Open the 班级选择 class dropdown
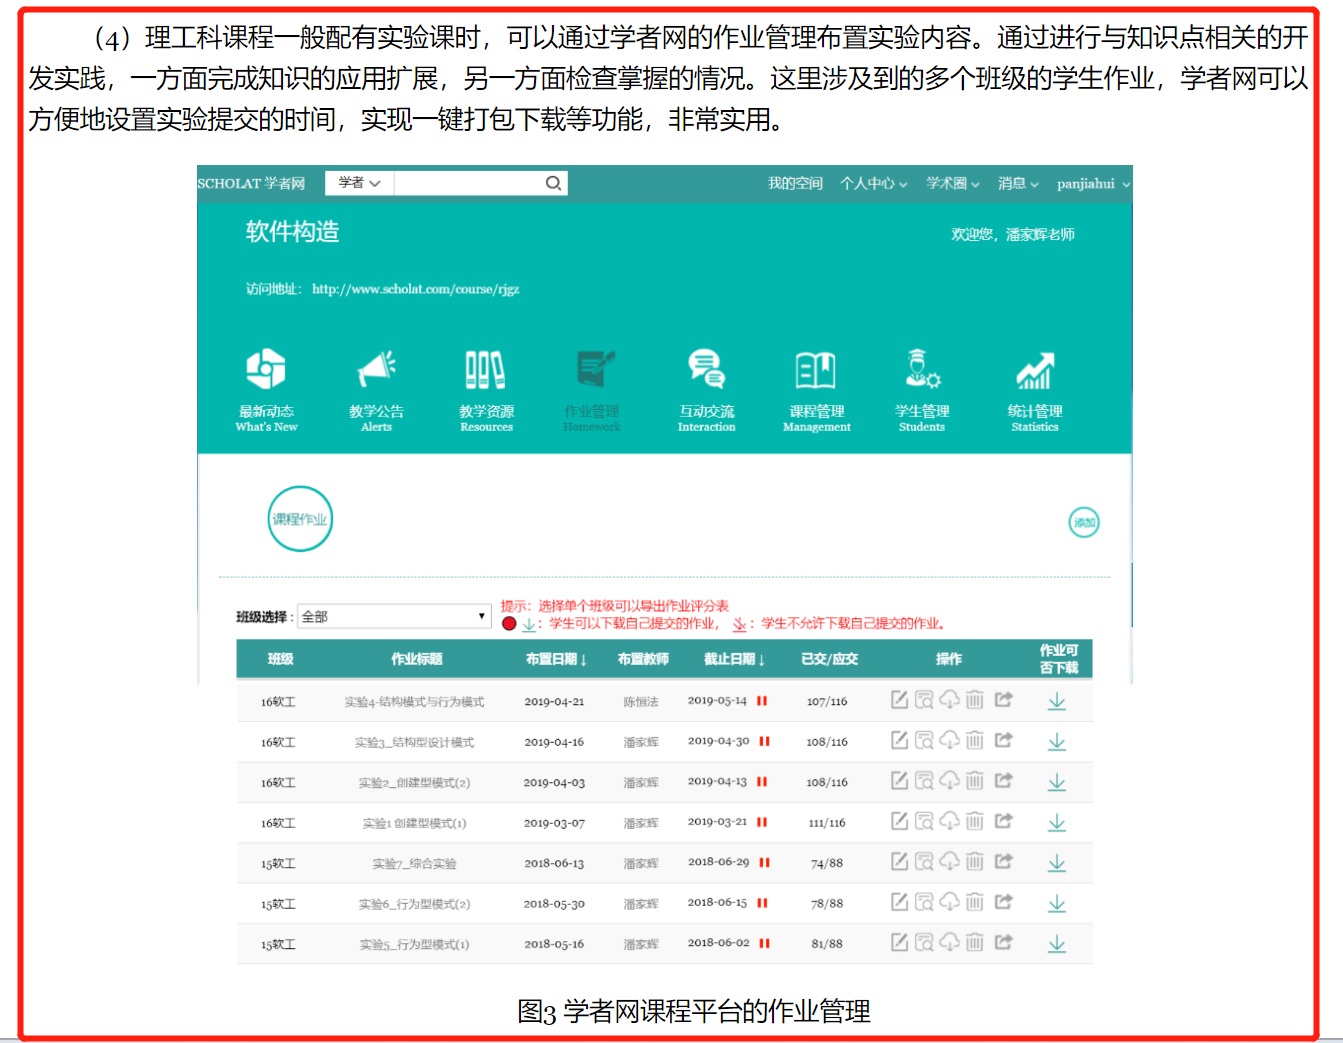 393,617
